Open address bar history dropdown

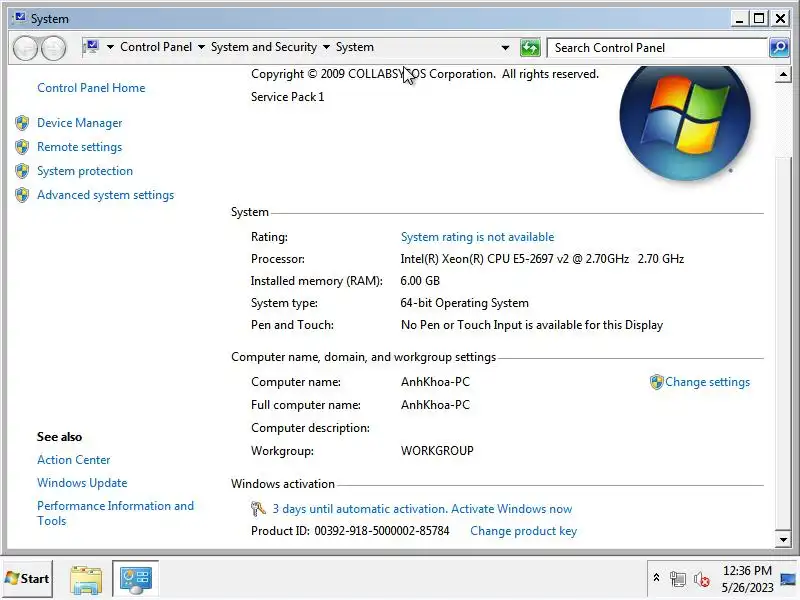(x=505, y=48)
